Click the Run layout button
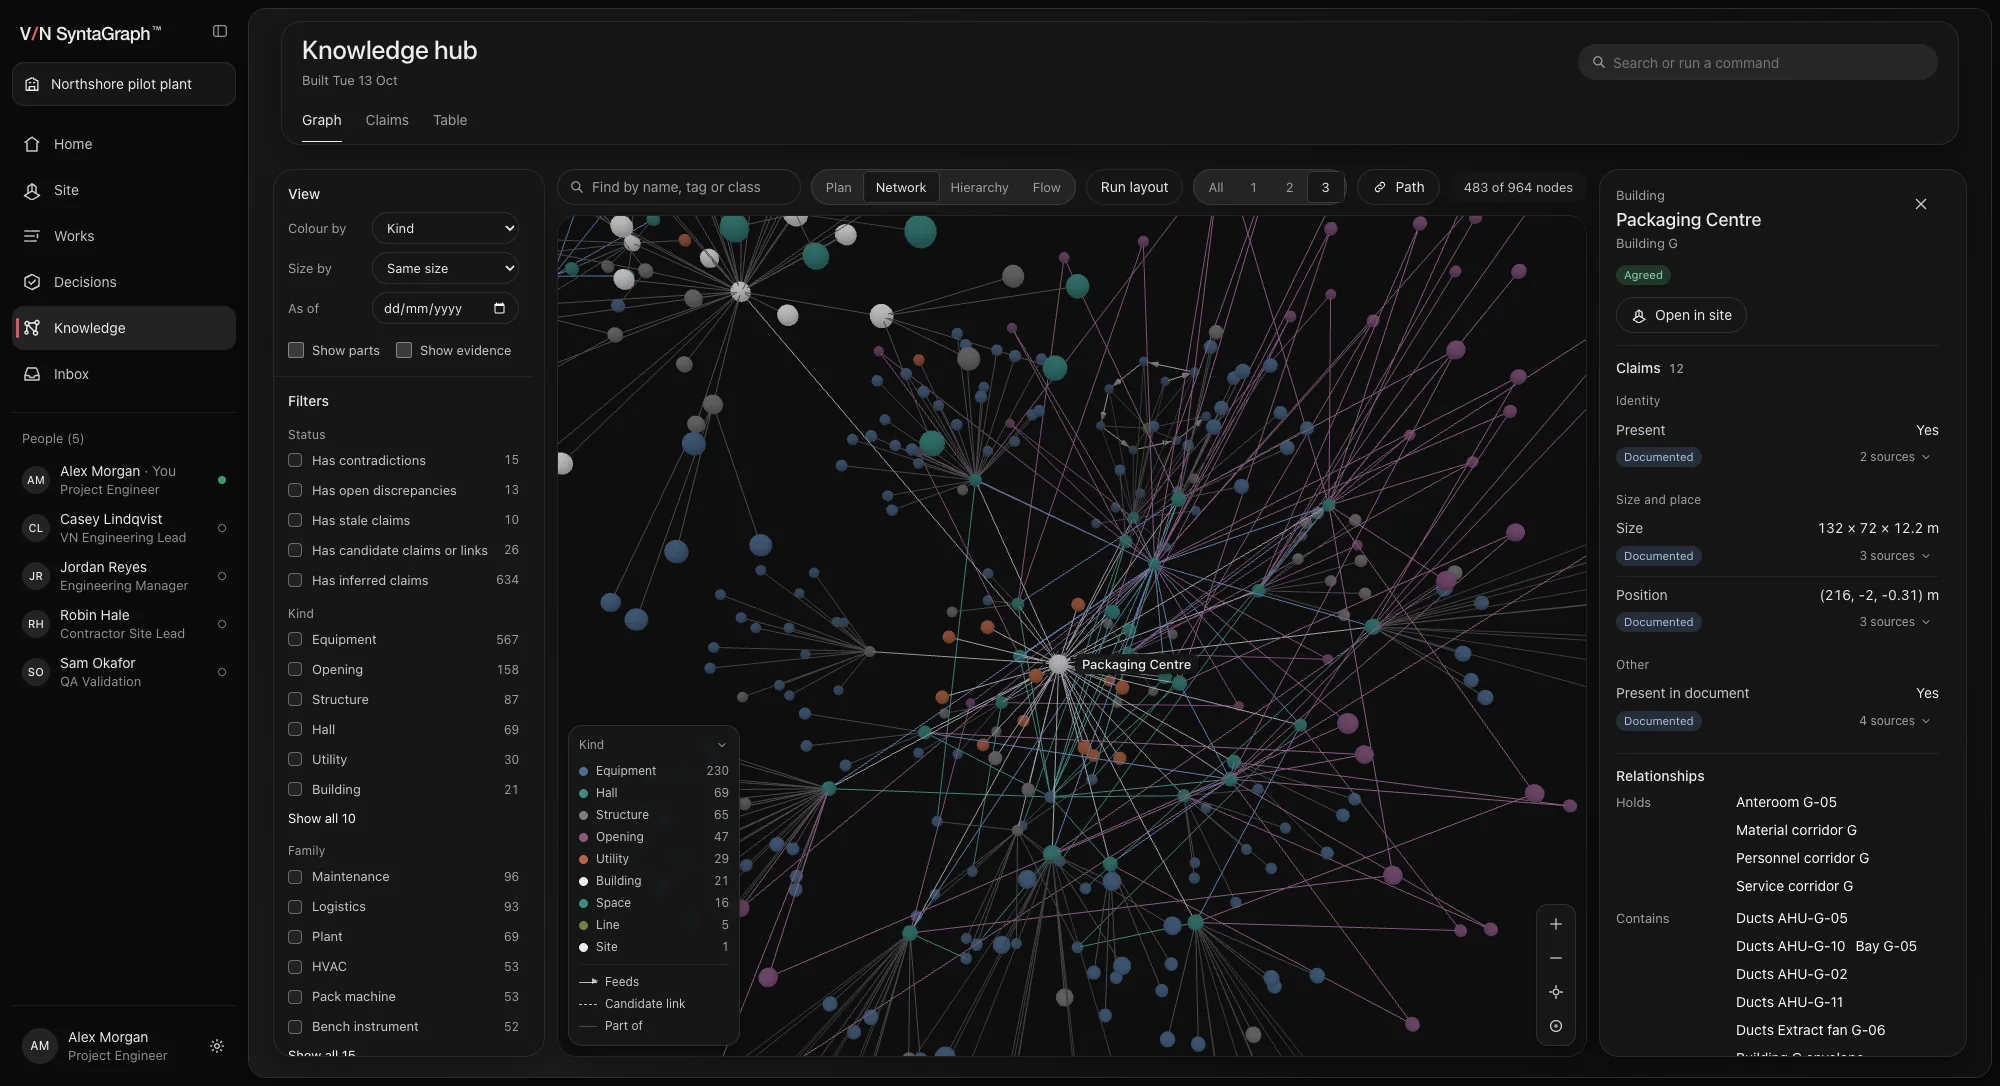This screenshot has height=1086, width=2000. 1134,187
